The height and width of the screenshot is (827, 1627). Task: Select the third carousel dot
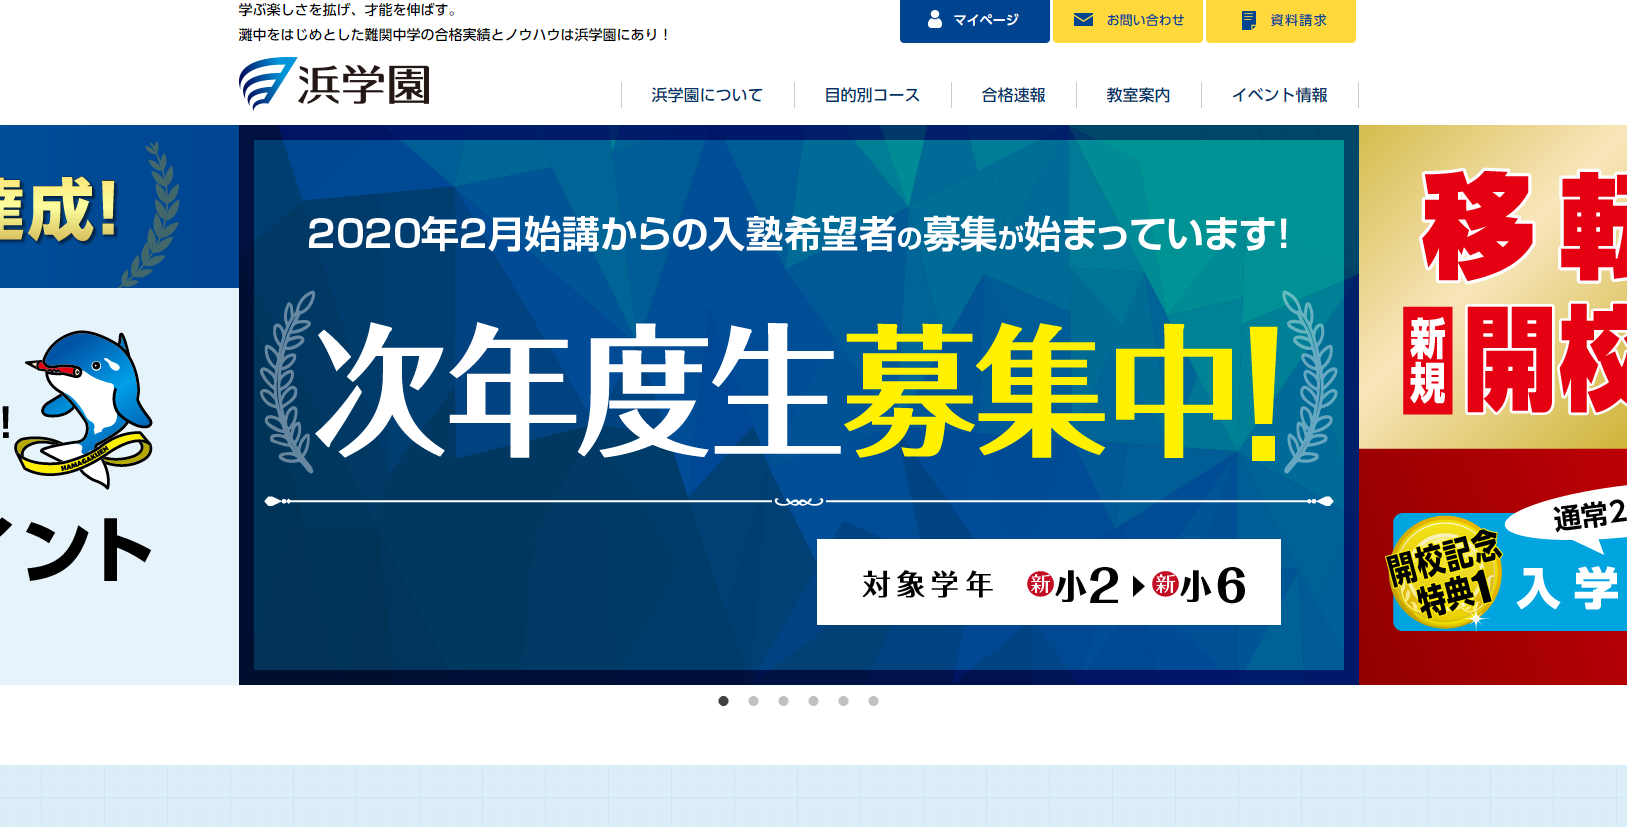(x=783, y=701)
